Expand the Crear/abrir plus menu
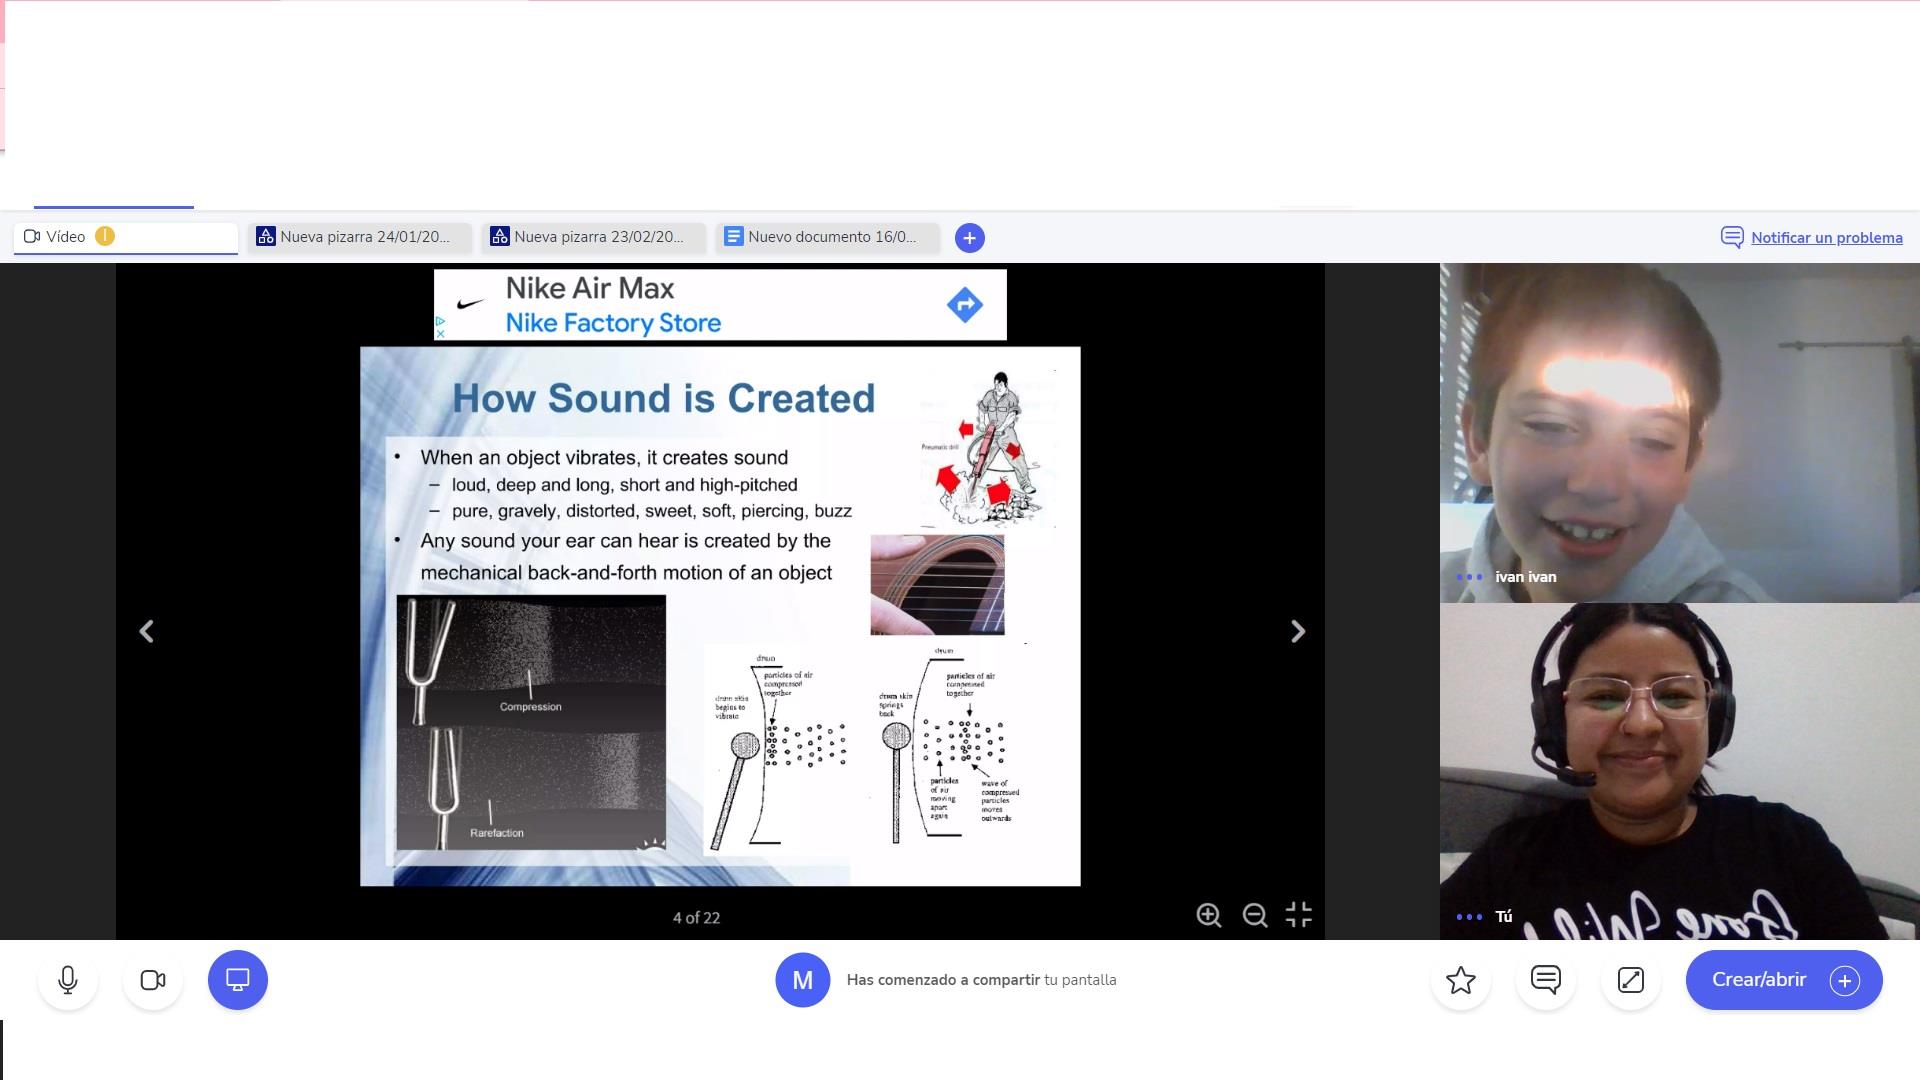 (x=1844, y=980)
